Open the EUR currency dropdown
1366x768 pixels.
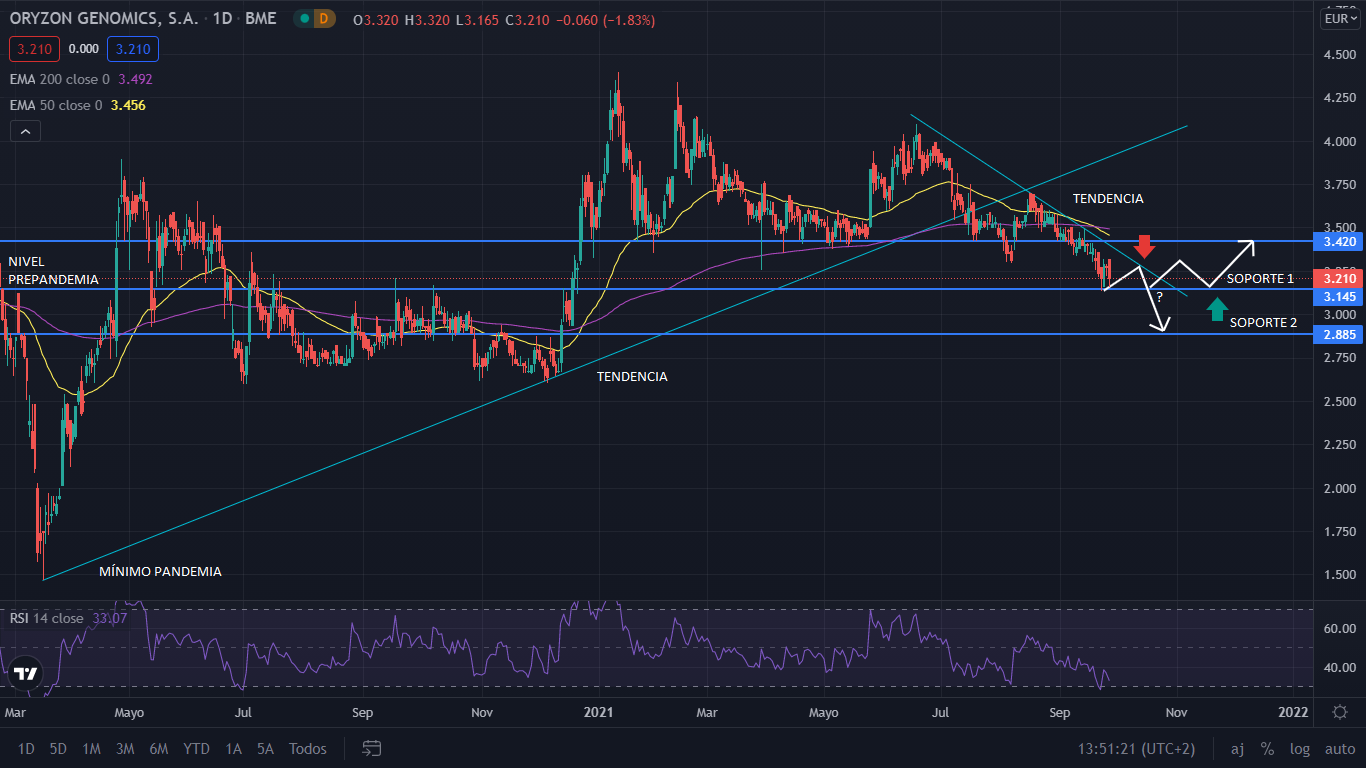1339,17
